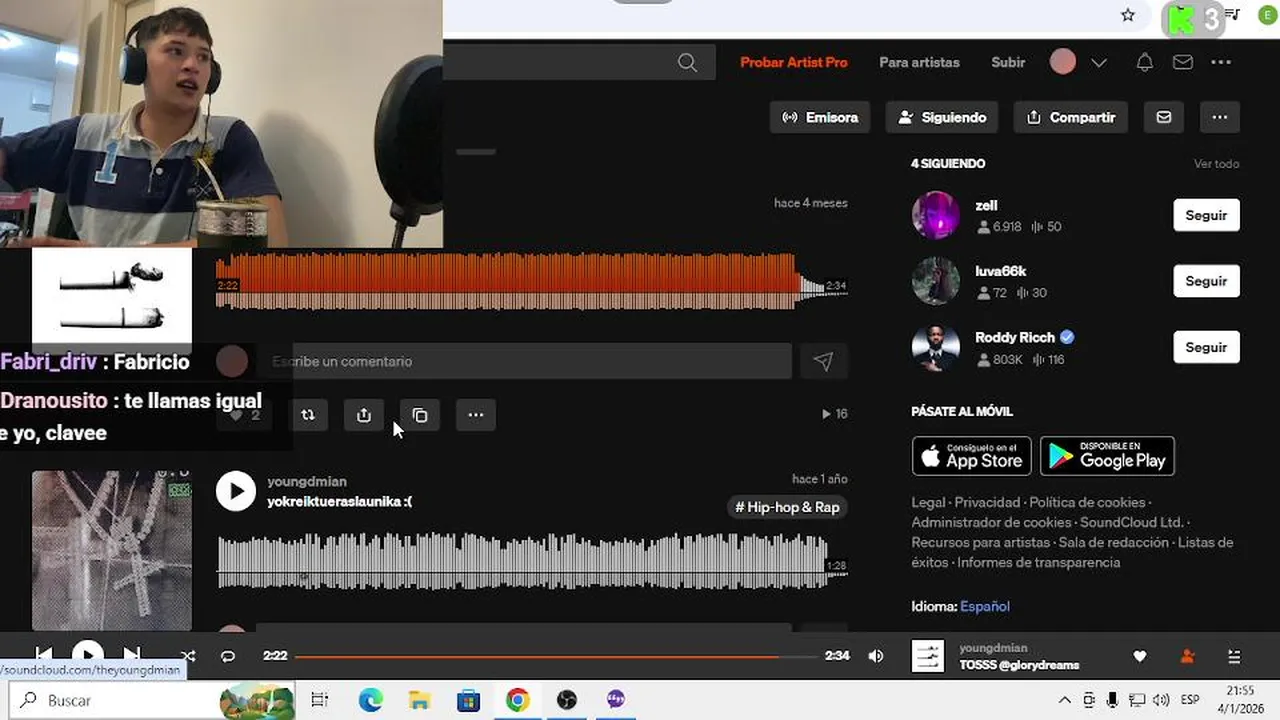The image size is (1280, 720).
Task: Copy link of the playing track
Action: click(420, 415)
